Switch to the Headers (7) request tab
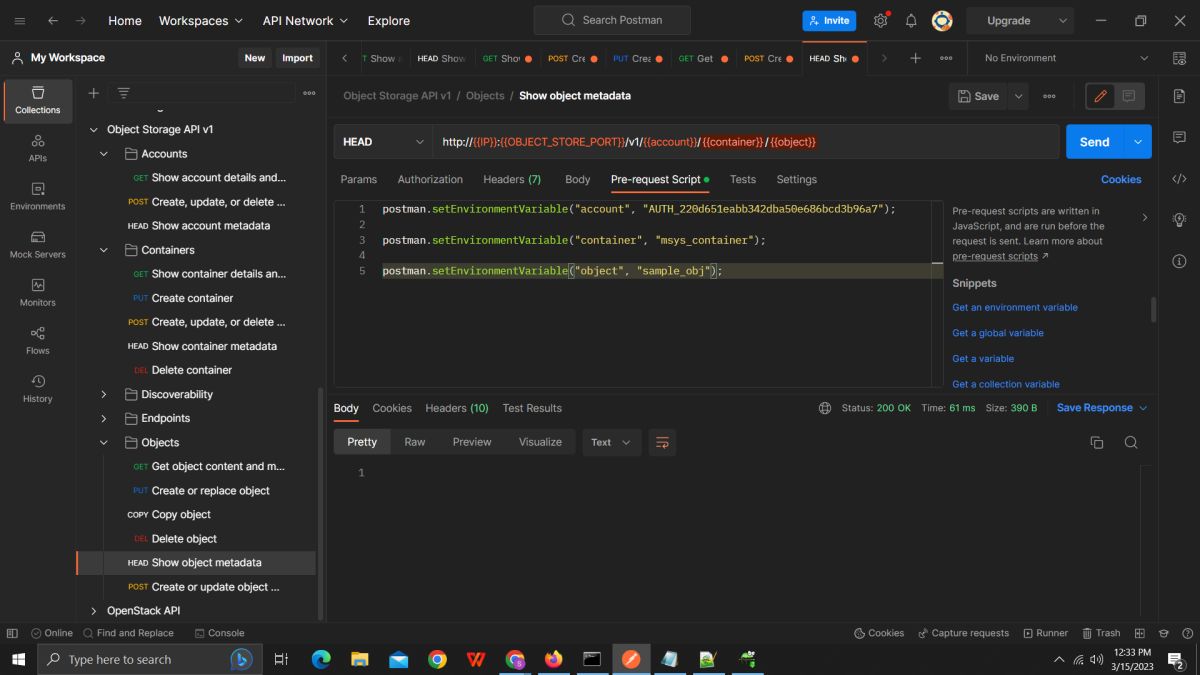This screenshot has width=1200, height=675. [x=512, y=179]
